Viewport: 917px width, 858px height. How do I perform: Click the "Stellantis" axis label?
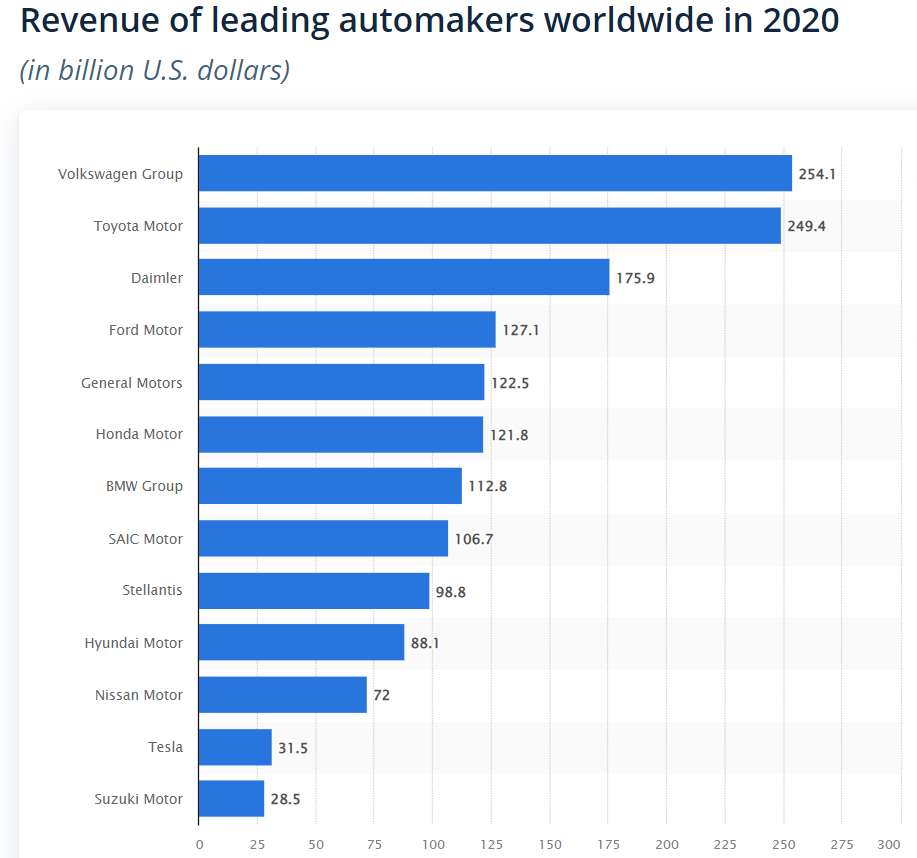pos(153,590)
